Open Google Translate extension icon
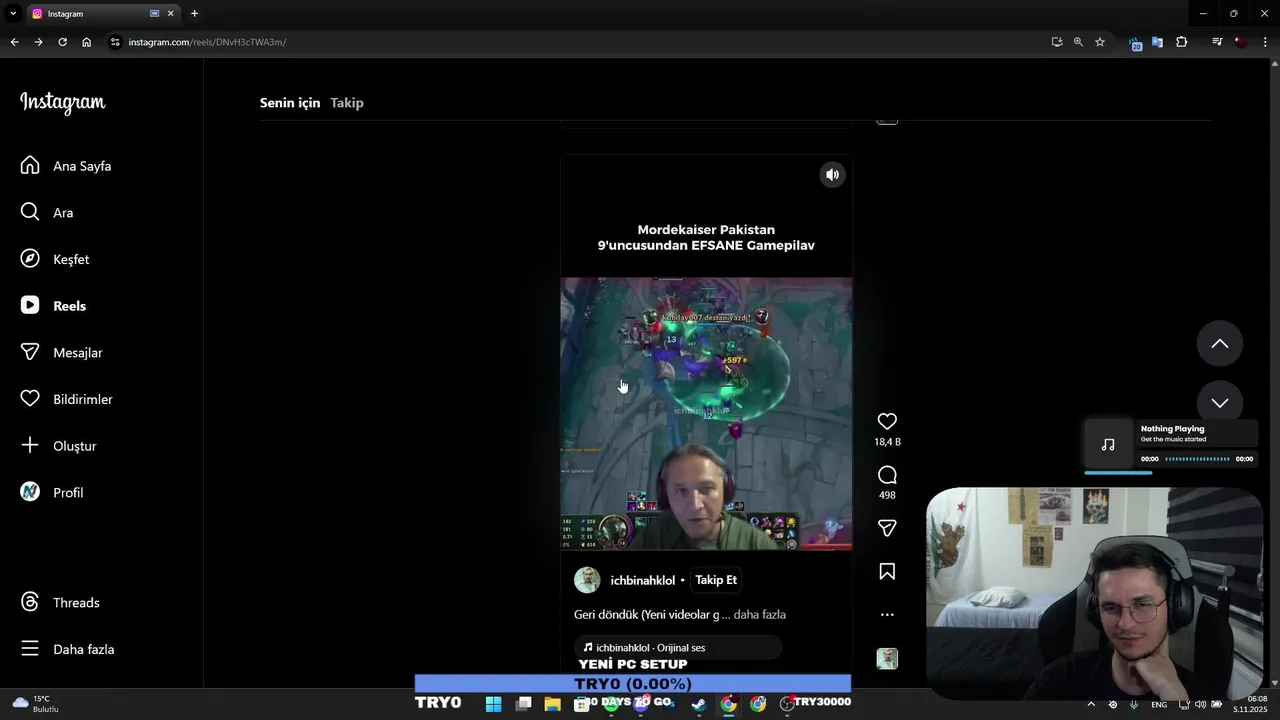The image size is (1280, 720). click(x=1157, y=42)
